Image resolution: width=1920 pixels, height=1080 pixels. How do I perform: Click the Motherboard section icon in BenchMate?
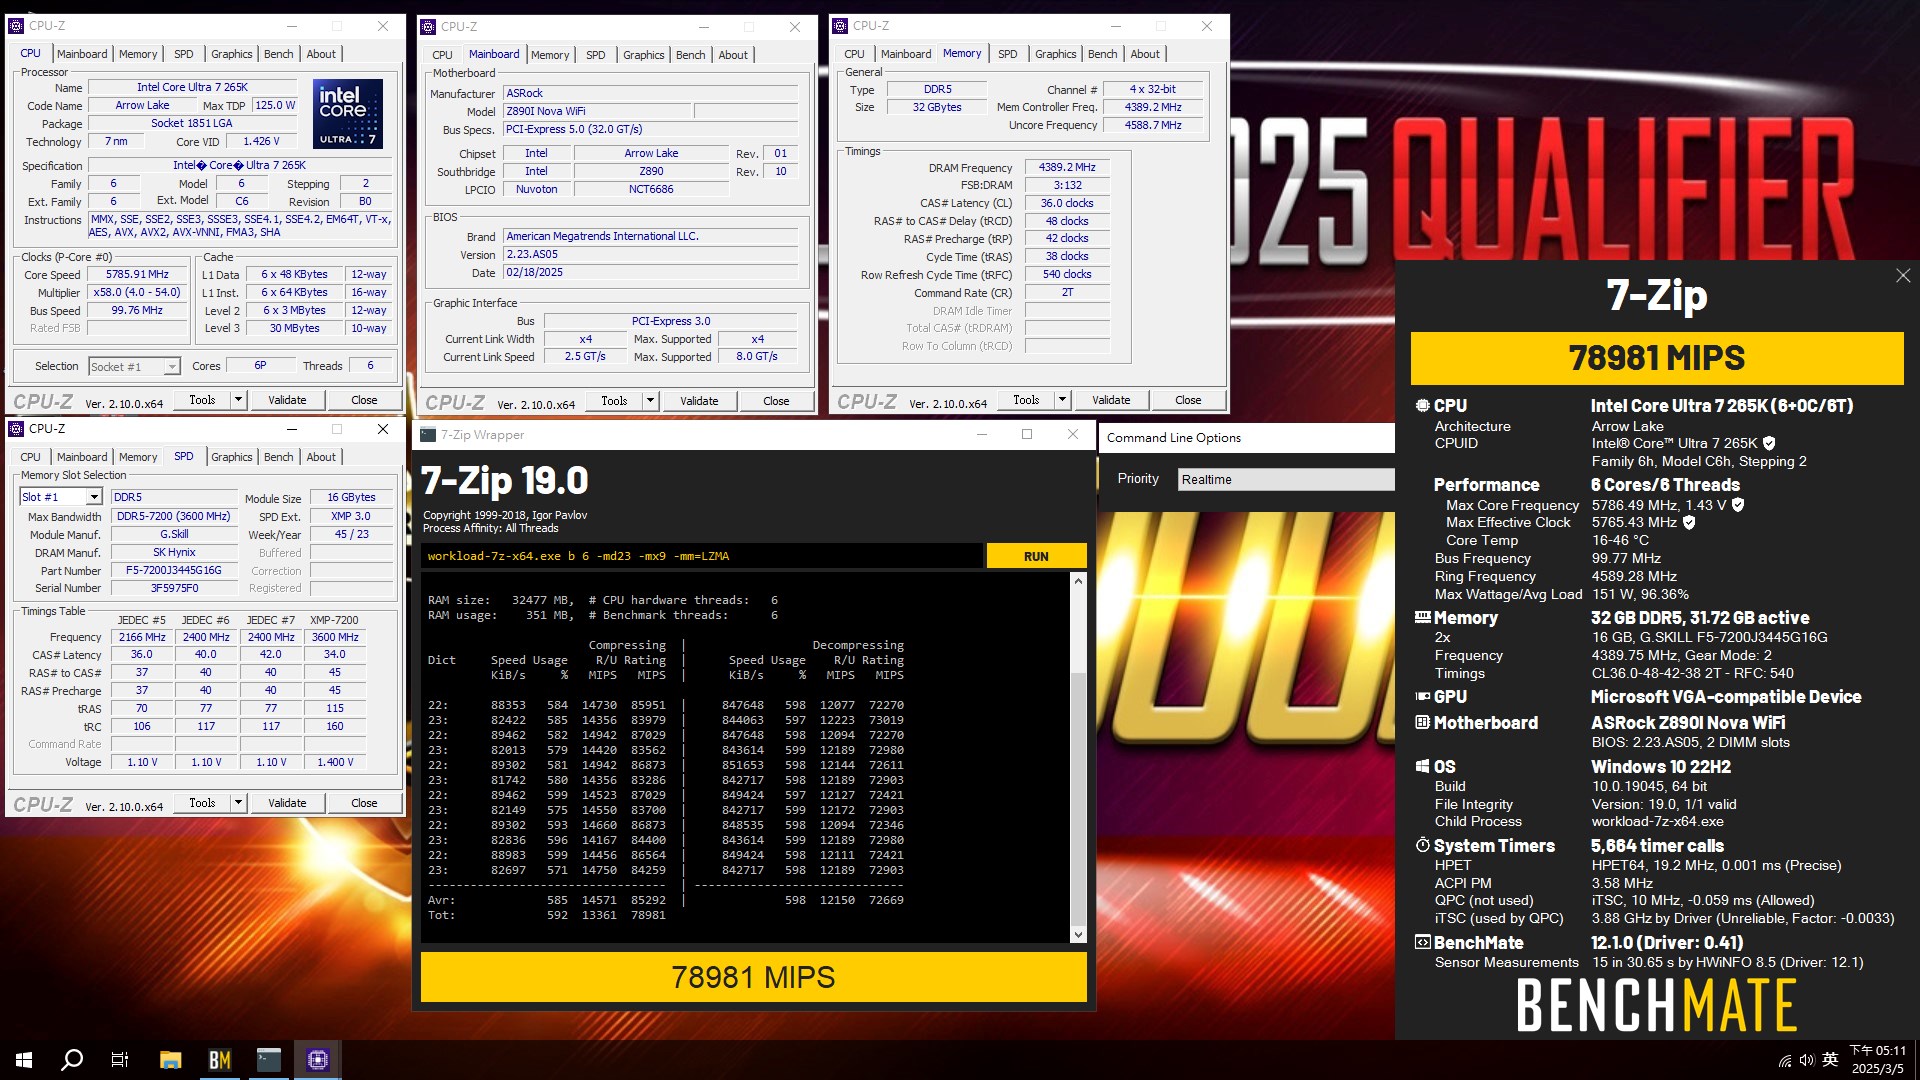coord(1422,722)
